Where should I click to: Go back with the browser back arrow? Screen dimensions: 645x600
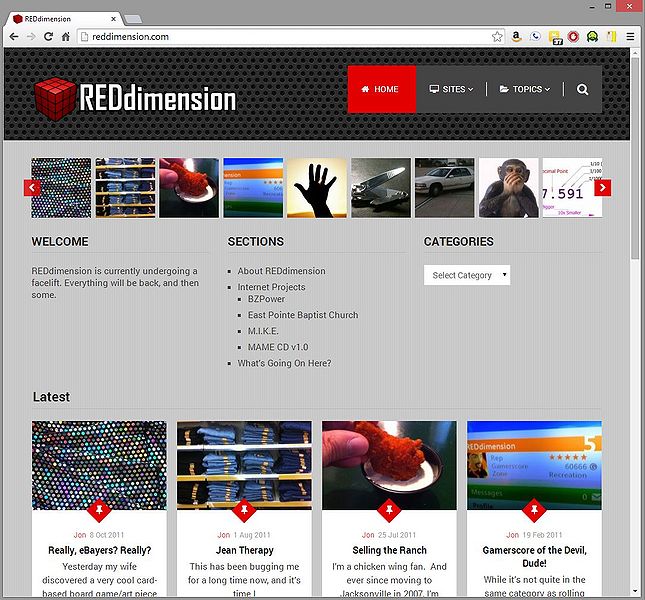pyautogui.click(x=14, y=37)
